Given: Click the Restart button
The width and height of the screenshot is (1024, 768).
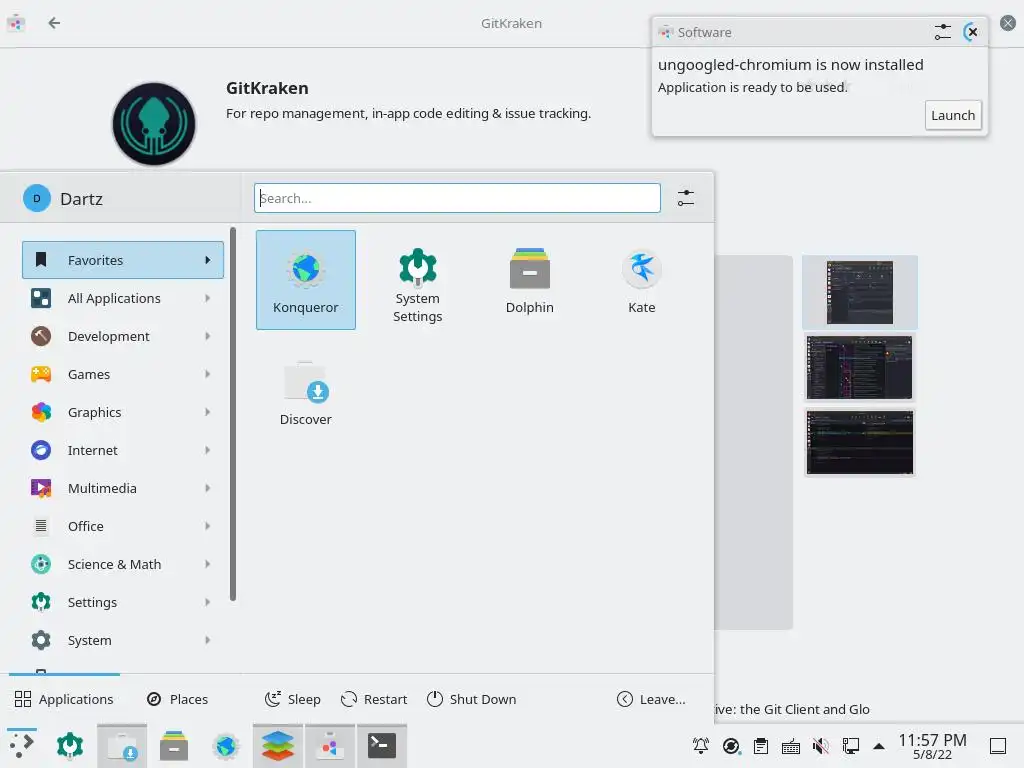Looking at the screenshot, I should coord(374,699).
